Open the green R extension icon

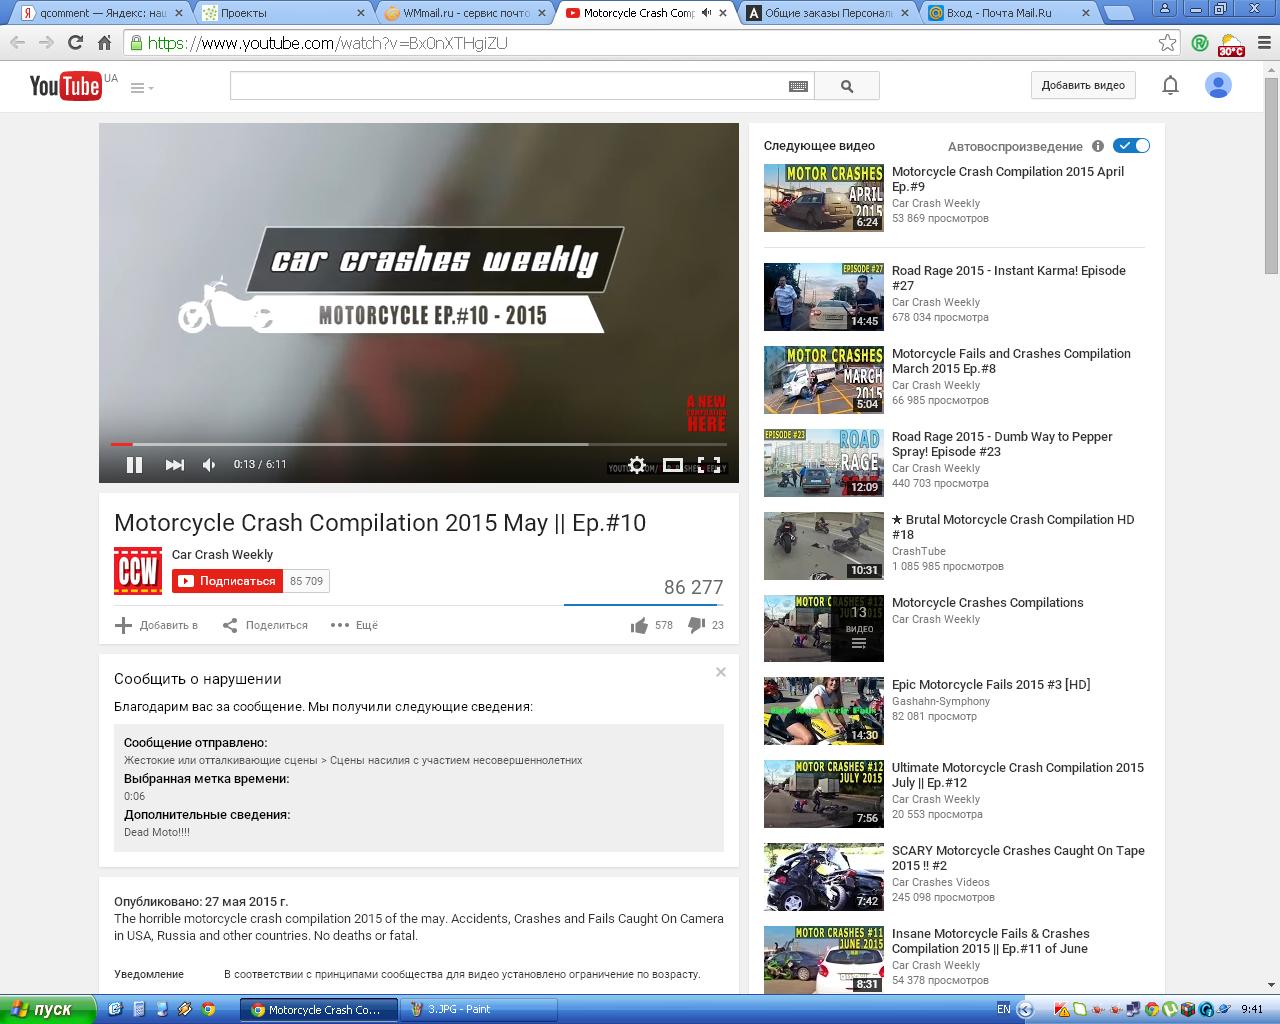click(x=1200, y=43)
